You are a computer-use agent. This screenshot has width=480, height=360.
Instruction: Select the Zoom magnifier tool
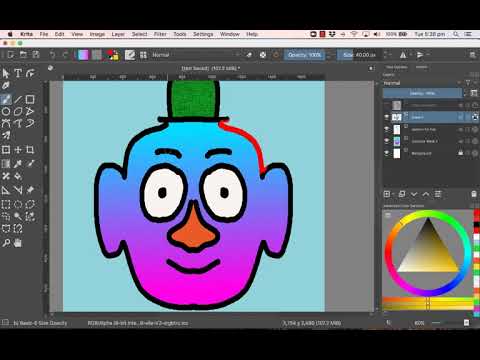point(6,243)
